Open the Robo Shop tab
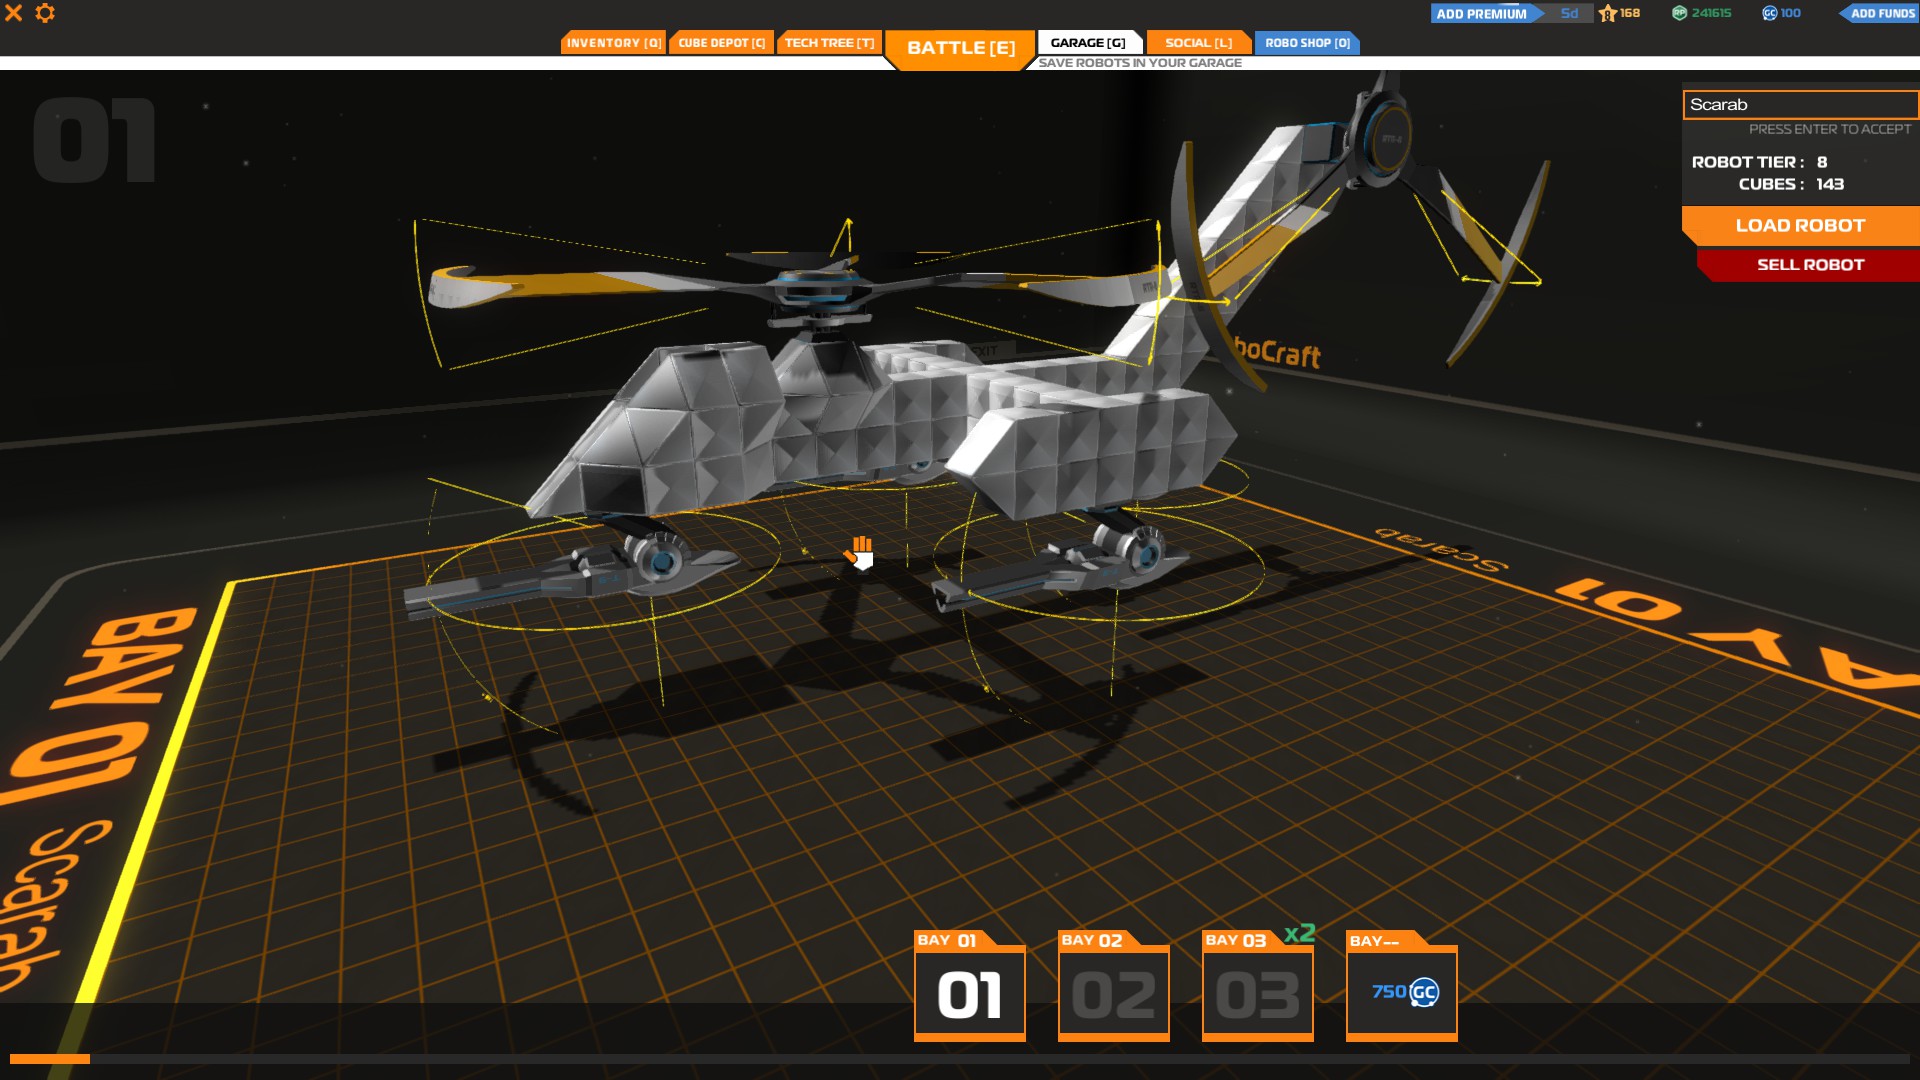The height and width of the screenshot is (1080, 1920). click(1307, 43)
